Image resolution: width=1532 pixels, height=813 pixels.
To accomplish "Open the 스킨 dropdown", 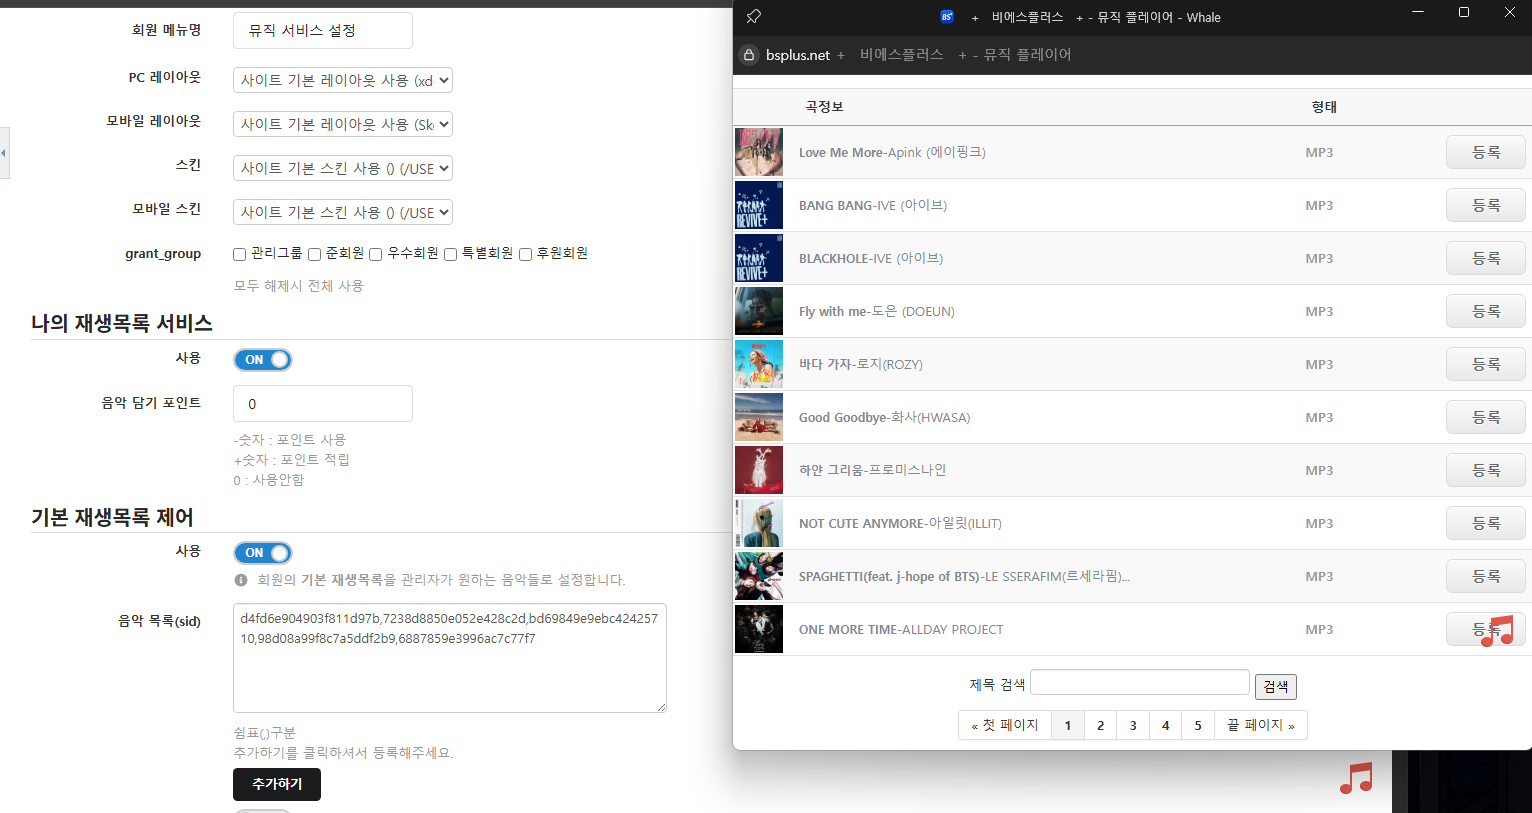I will (x=343, y=168).
